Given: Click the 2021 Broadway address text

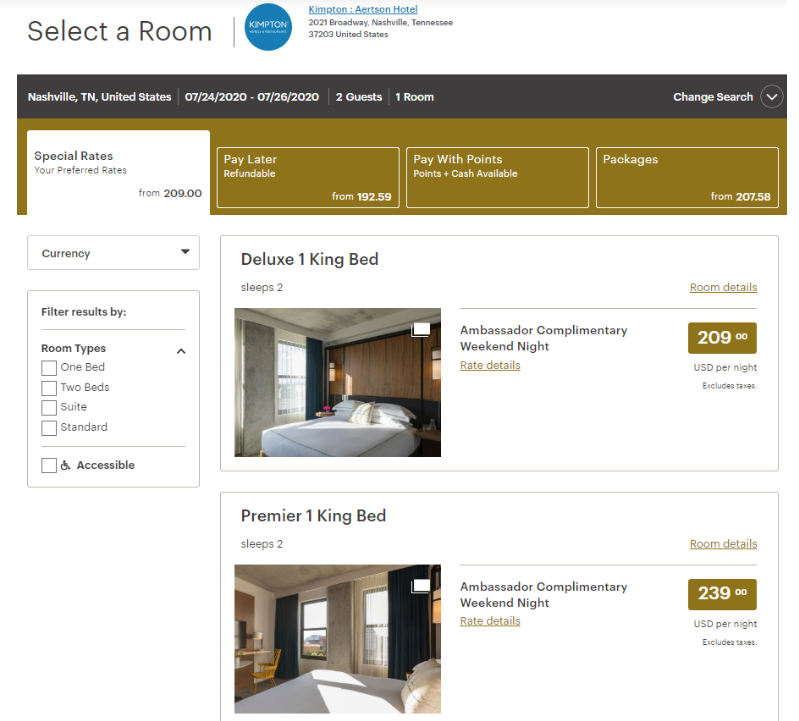Looking at the screenshot, I should coord(380,28).
